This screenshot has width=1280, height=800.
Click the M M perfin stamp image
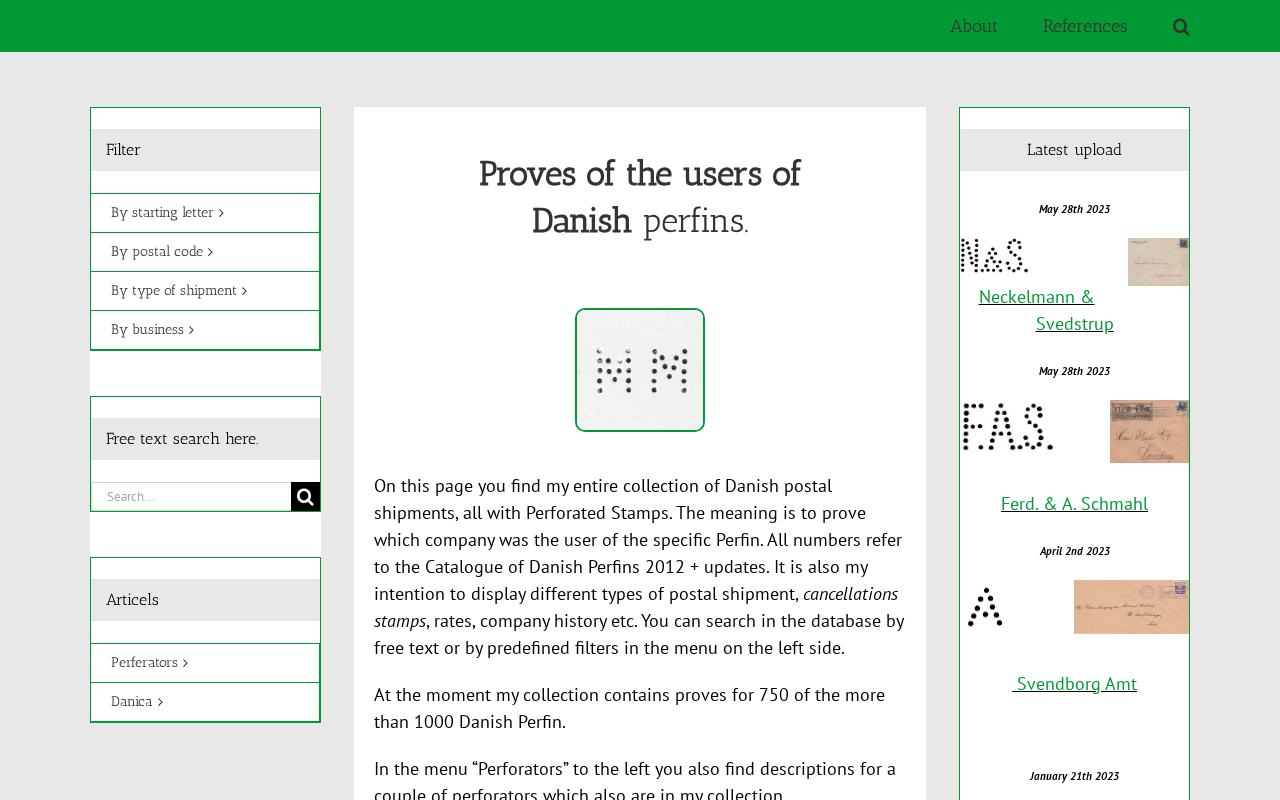pyautogui.click(x=640, y=370)
